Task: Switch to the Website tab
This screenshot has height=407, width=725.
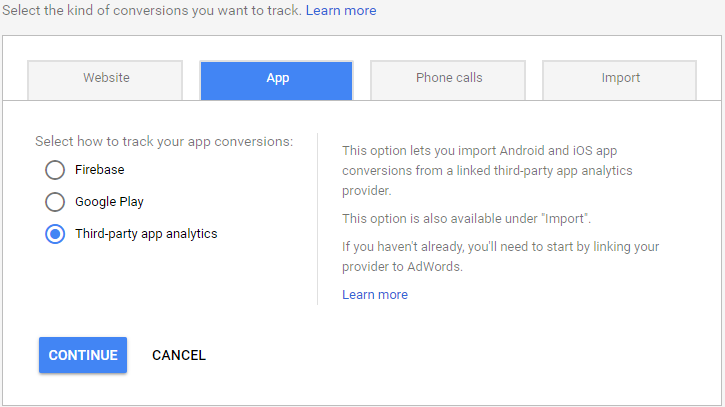Action: coord(105,79)
